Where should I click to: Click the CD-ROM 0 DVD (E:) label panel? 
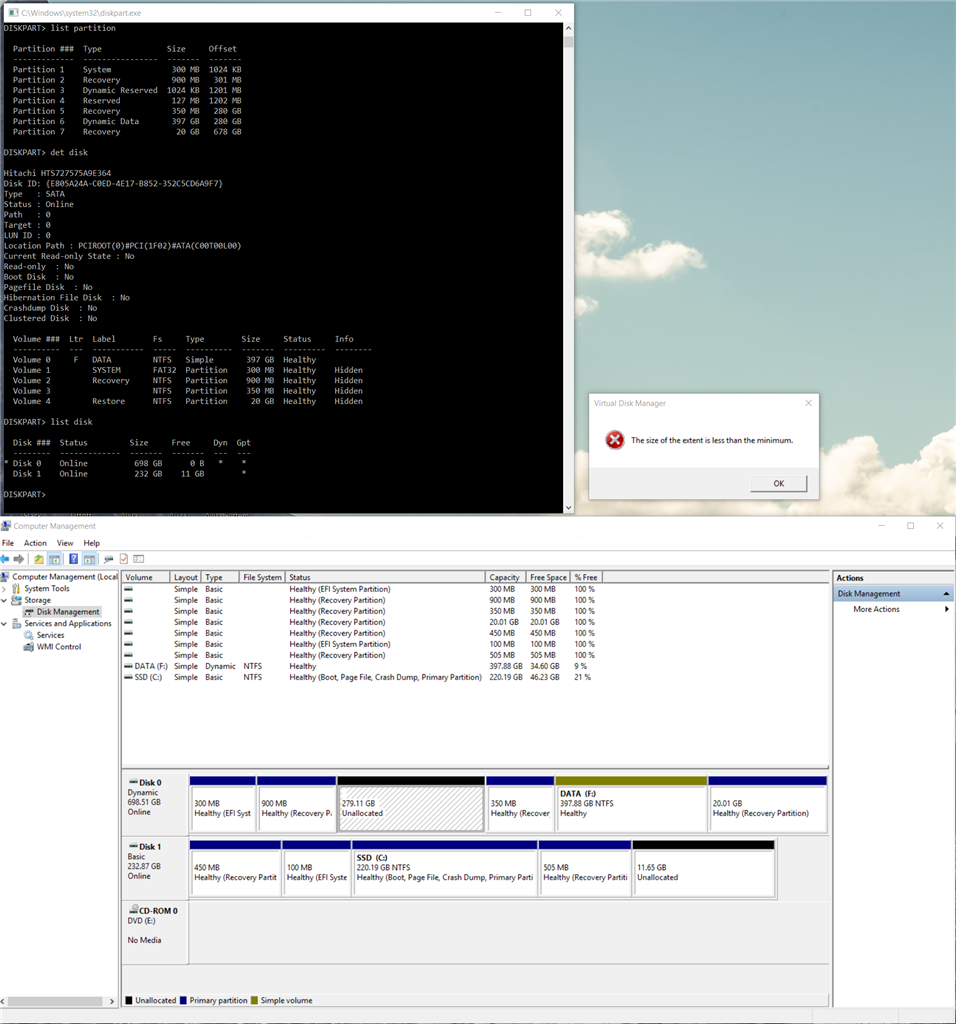coord(155,932)
